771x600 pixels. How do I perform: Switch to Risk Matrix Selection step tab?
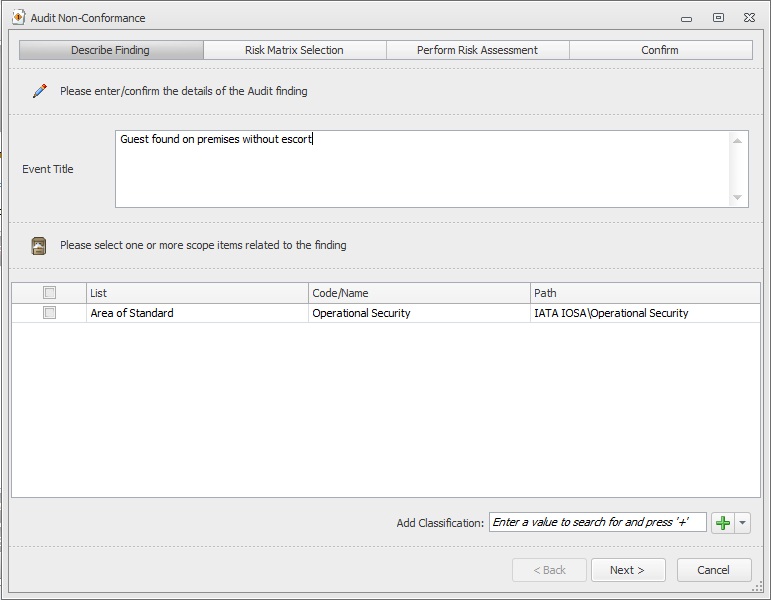click(294, 50)
